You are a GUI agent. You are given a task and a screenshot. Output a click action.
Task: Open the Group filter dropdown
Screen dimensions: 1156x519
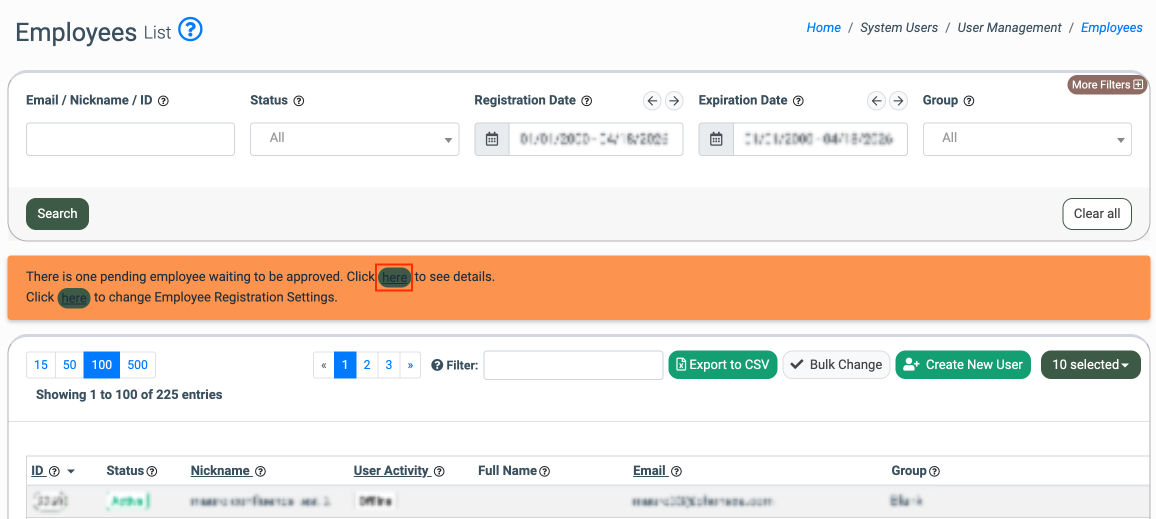1027,139
